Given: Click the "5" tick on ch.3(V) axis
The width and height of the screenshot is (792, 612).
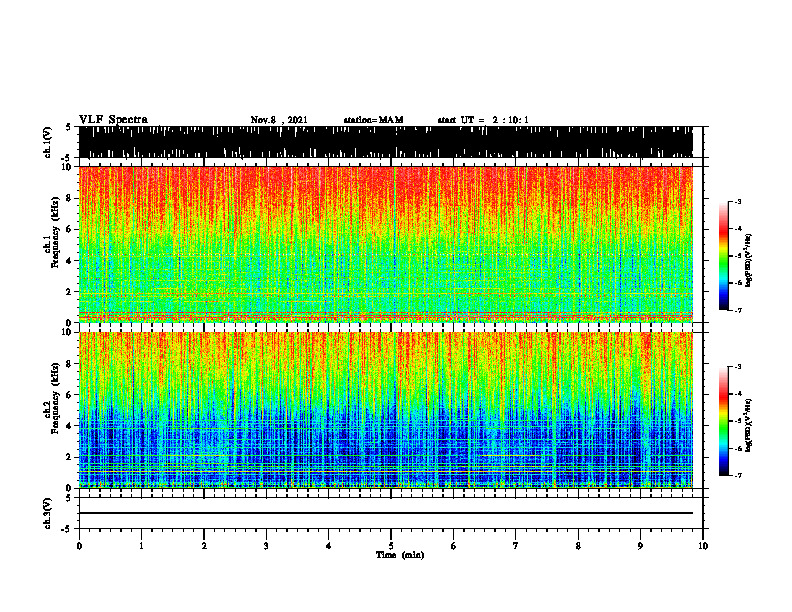Looking at the screenshot, I should [x=69, y=498].
